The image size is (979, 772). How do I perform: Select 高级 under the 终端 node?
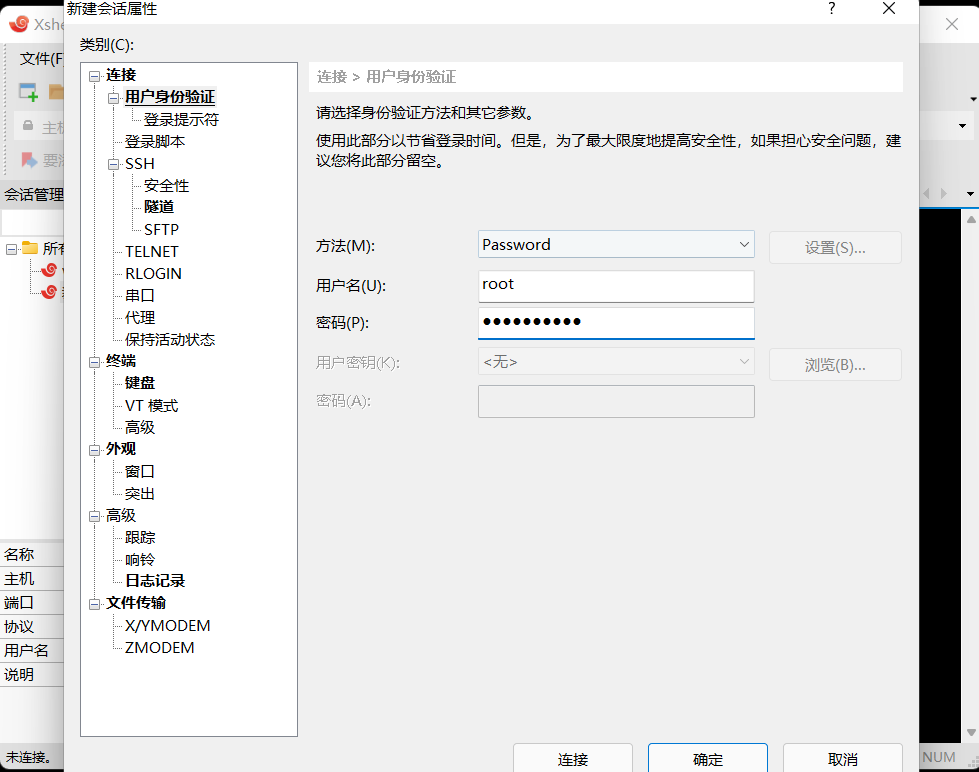[139, 427]
